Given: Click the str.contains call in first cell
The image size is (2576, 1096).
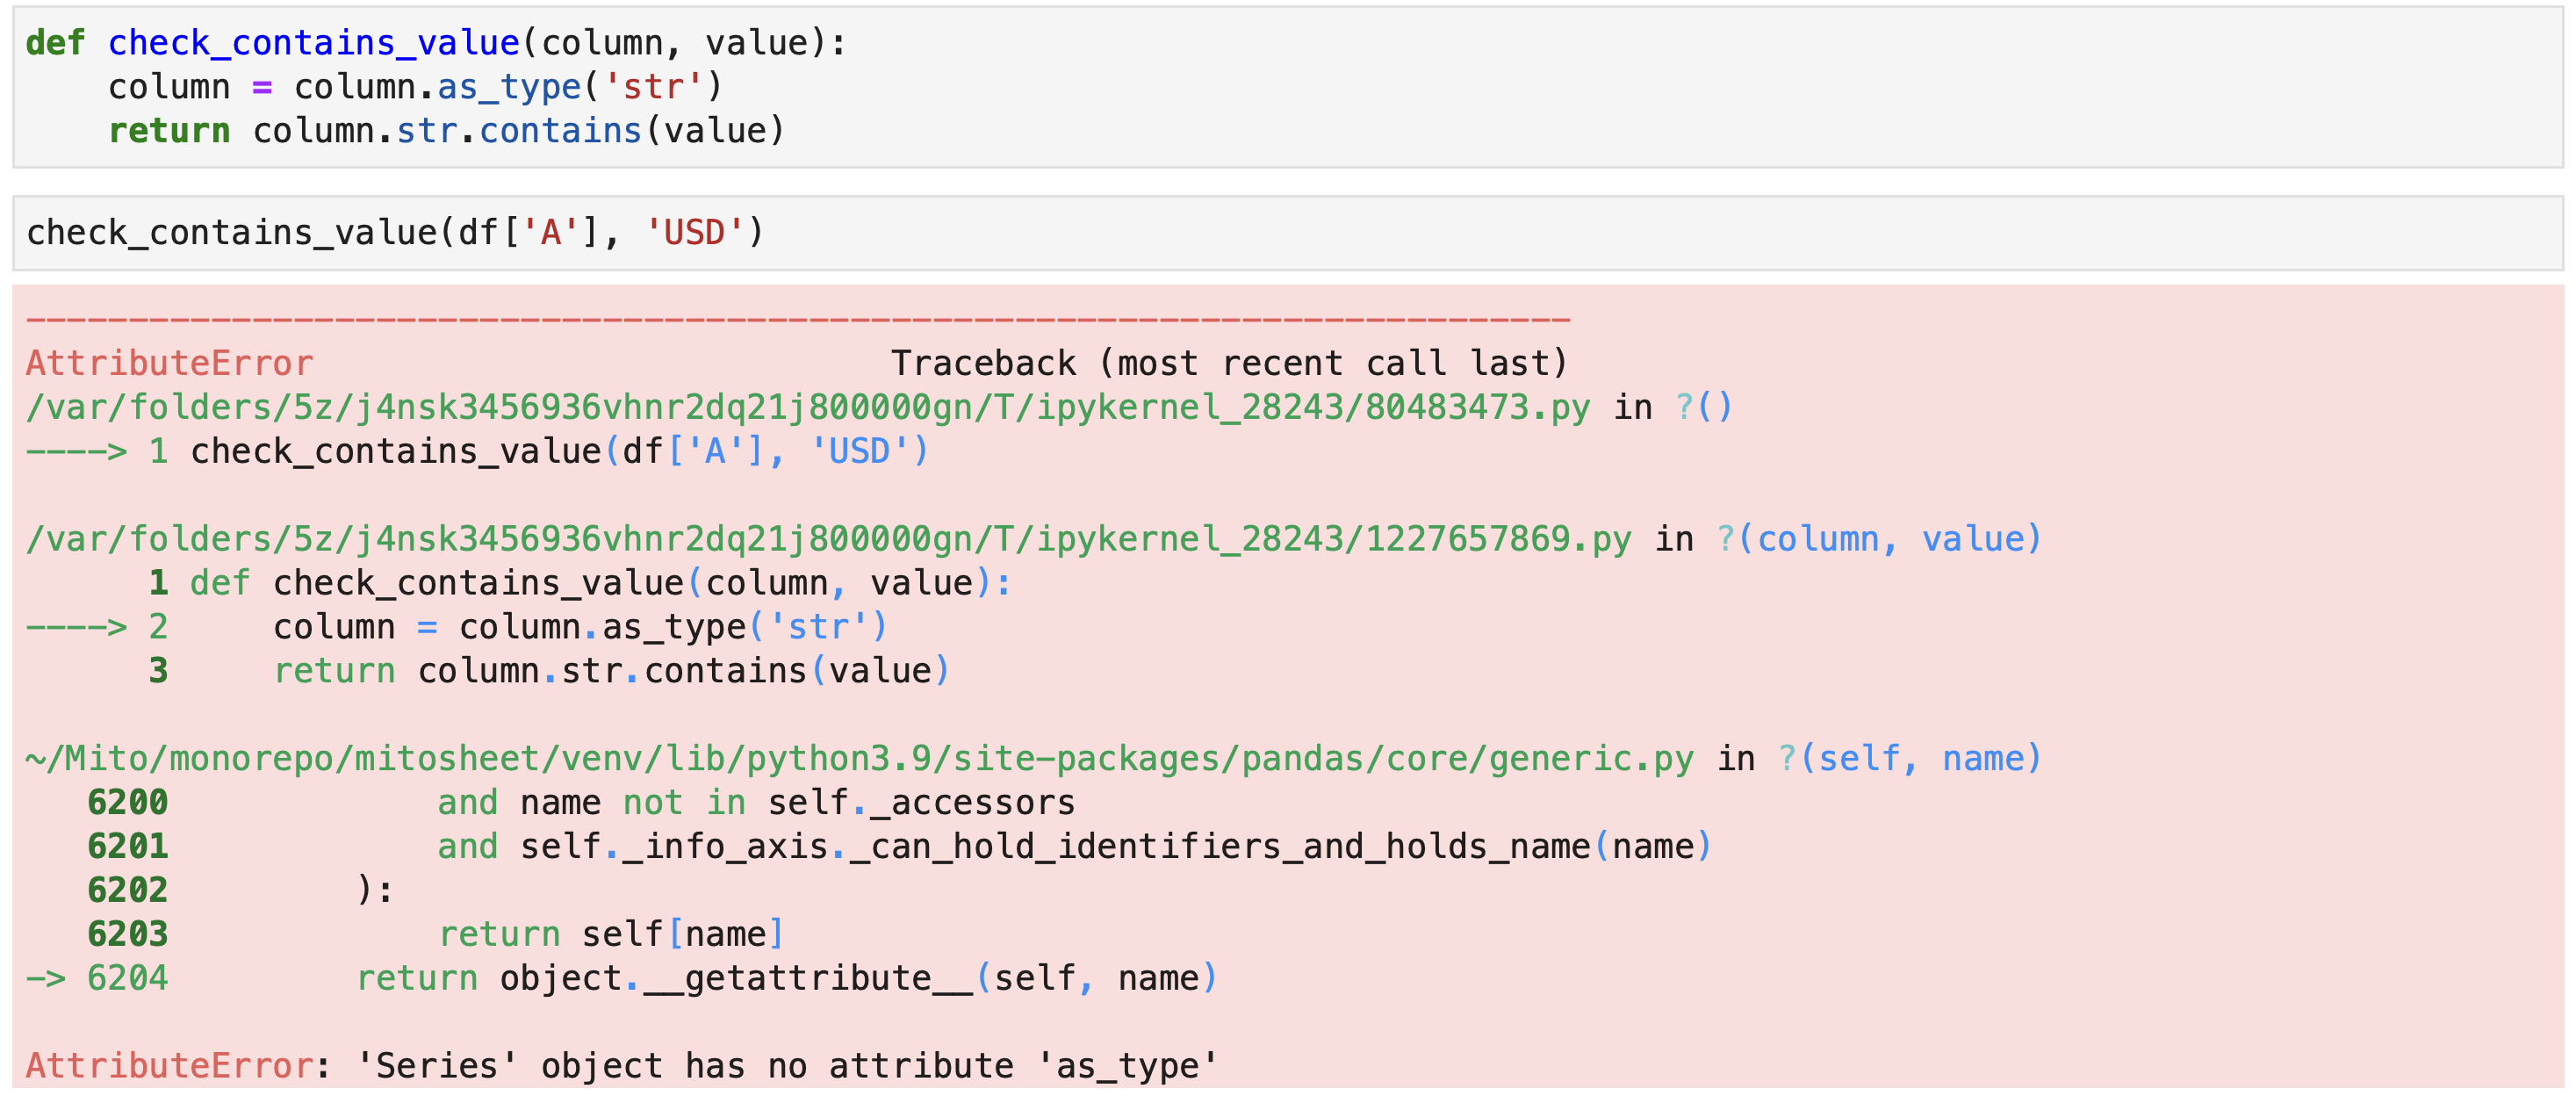Looking at the screenshot, I should pyautogui.click(x=518, y=131).
